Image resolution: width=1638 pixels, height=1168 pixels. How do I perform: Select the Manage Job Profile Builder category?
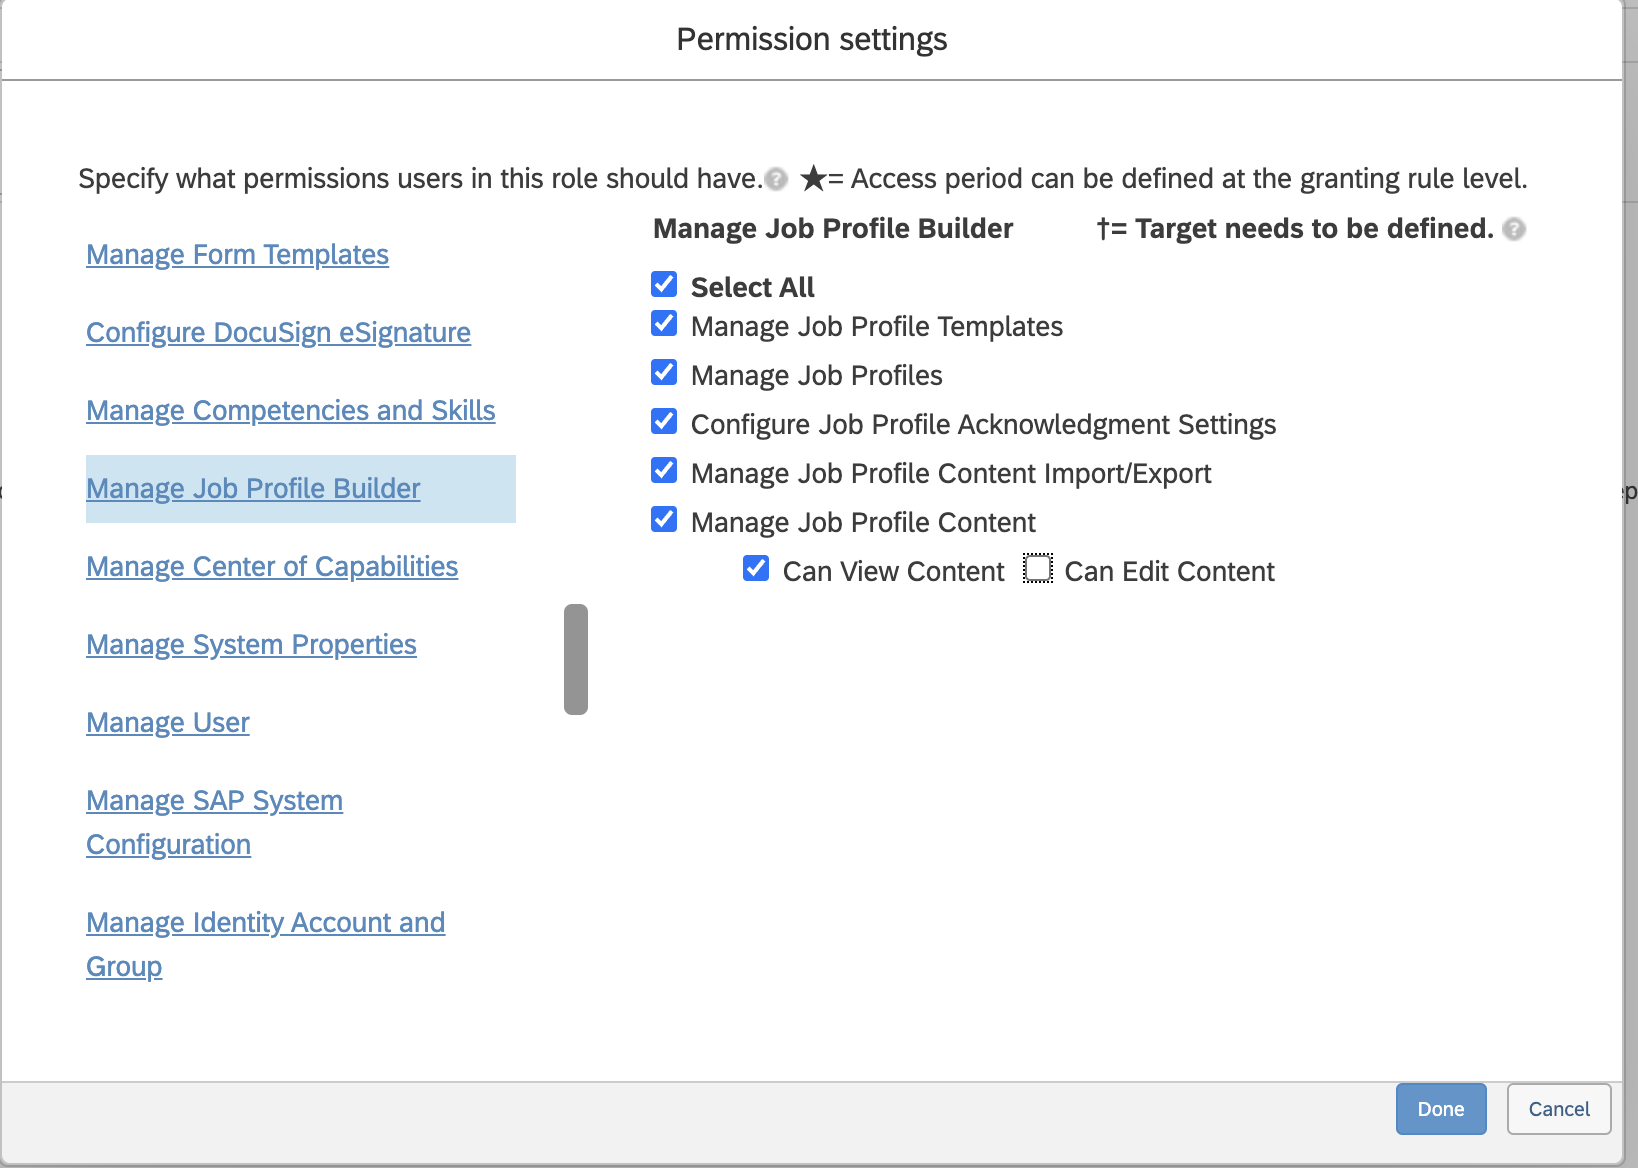[253, 489]
